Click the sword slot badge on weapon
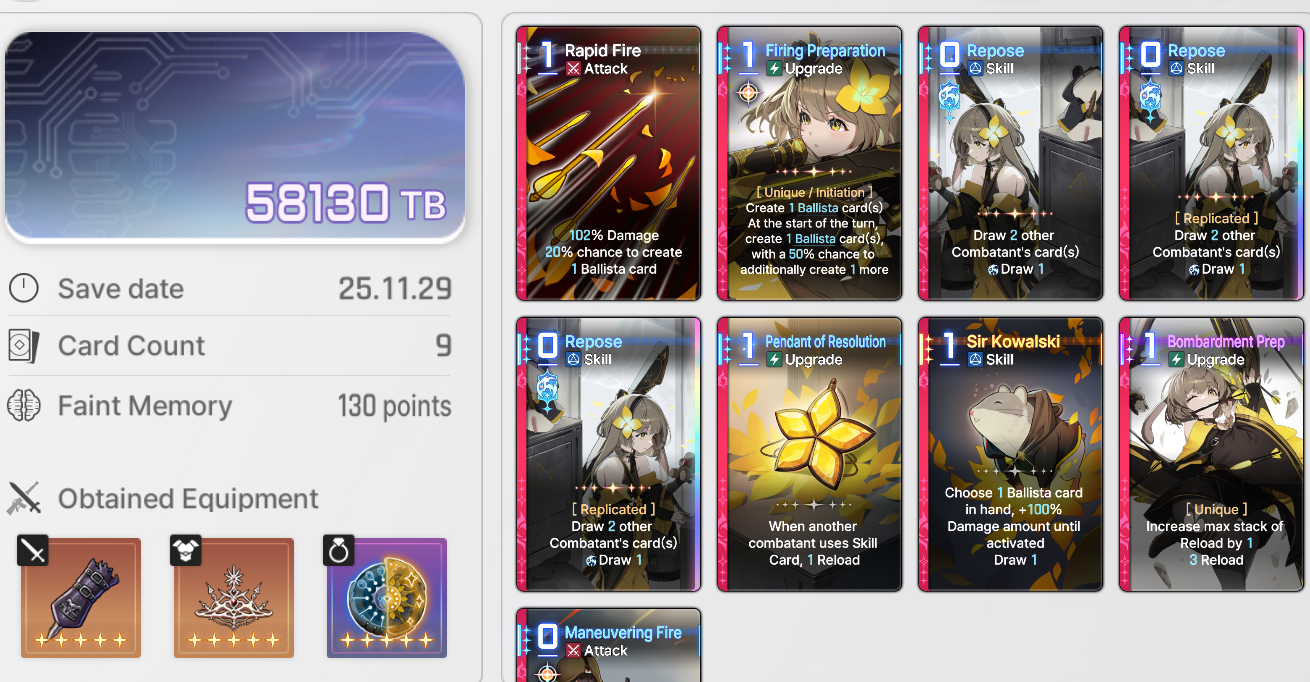Image resolution: width=1310 pixels, height=682 pixels. [33, 550]
